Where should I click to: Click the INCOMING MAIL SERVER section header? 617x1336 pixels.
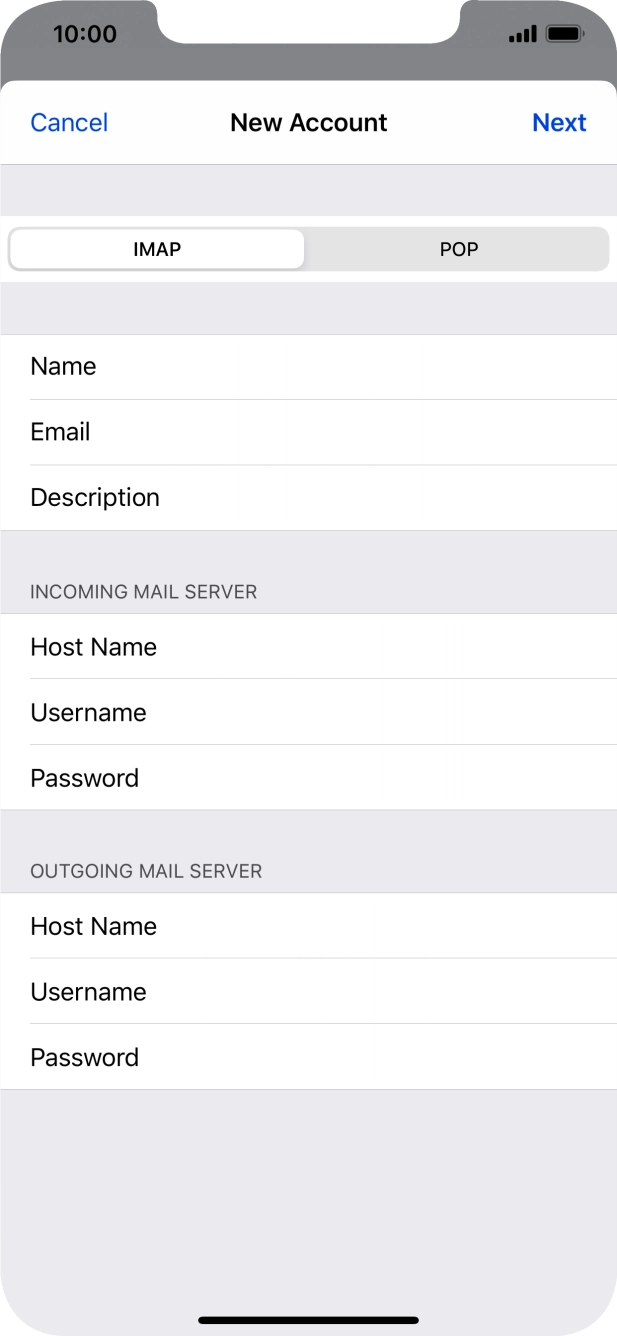[x=144, y=592]
